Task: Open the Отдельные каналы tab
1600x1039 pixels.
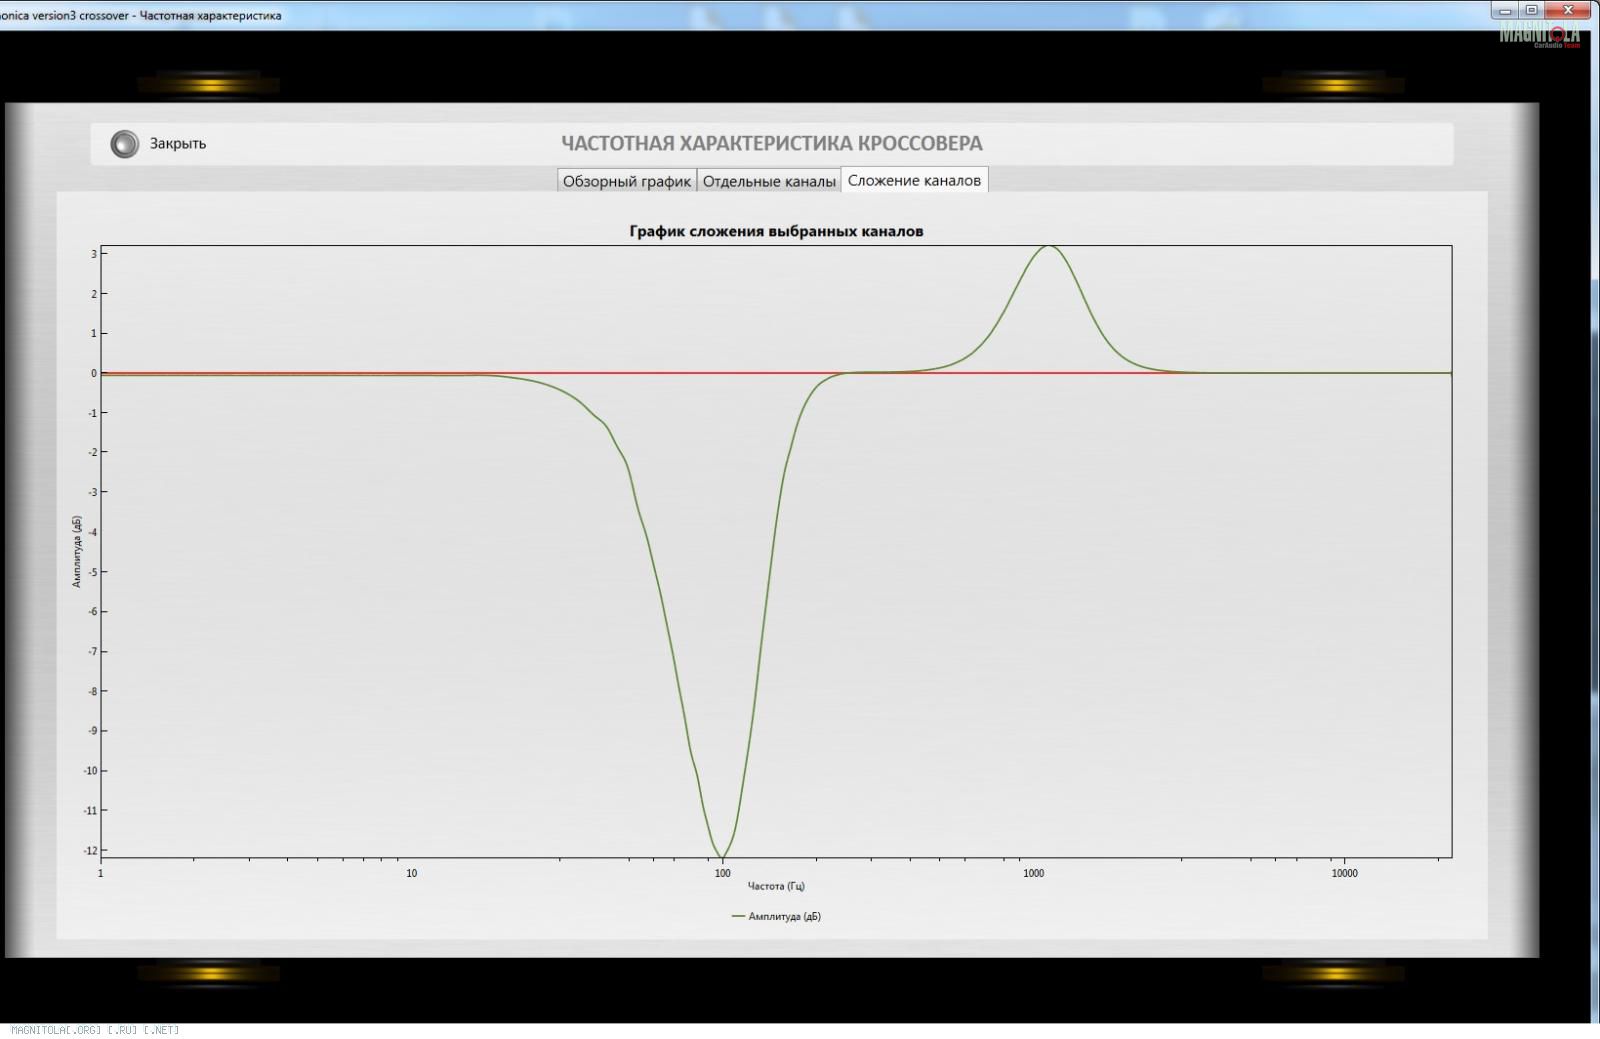Action: click(x=769, y=181)
